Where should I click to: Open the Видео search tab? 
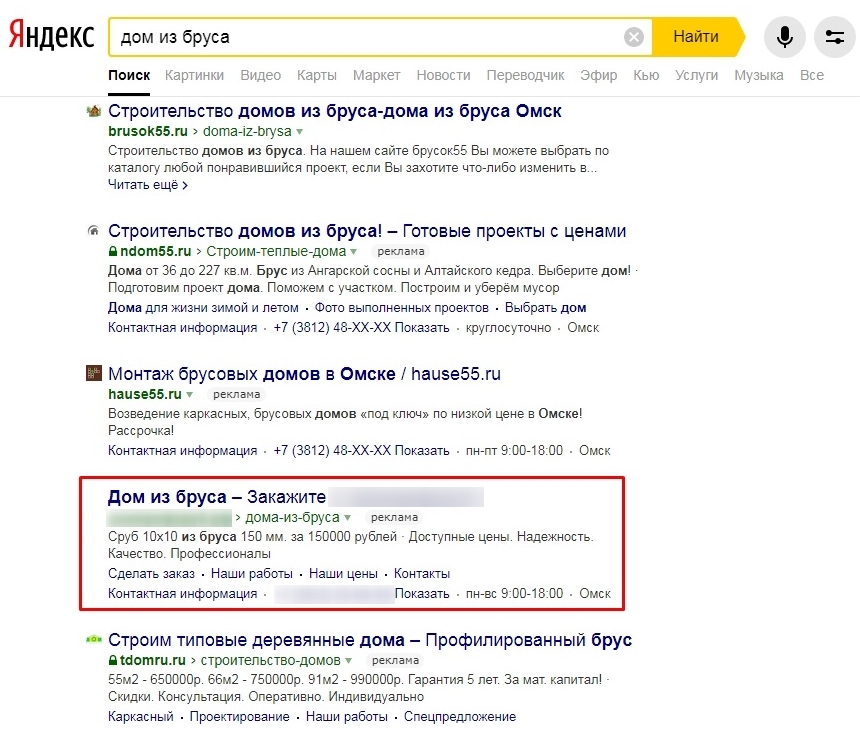click(x=261, y=75)
